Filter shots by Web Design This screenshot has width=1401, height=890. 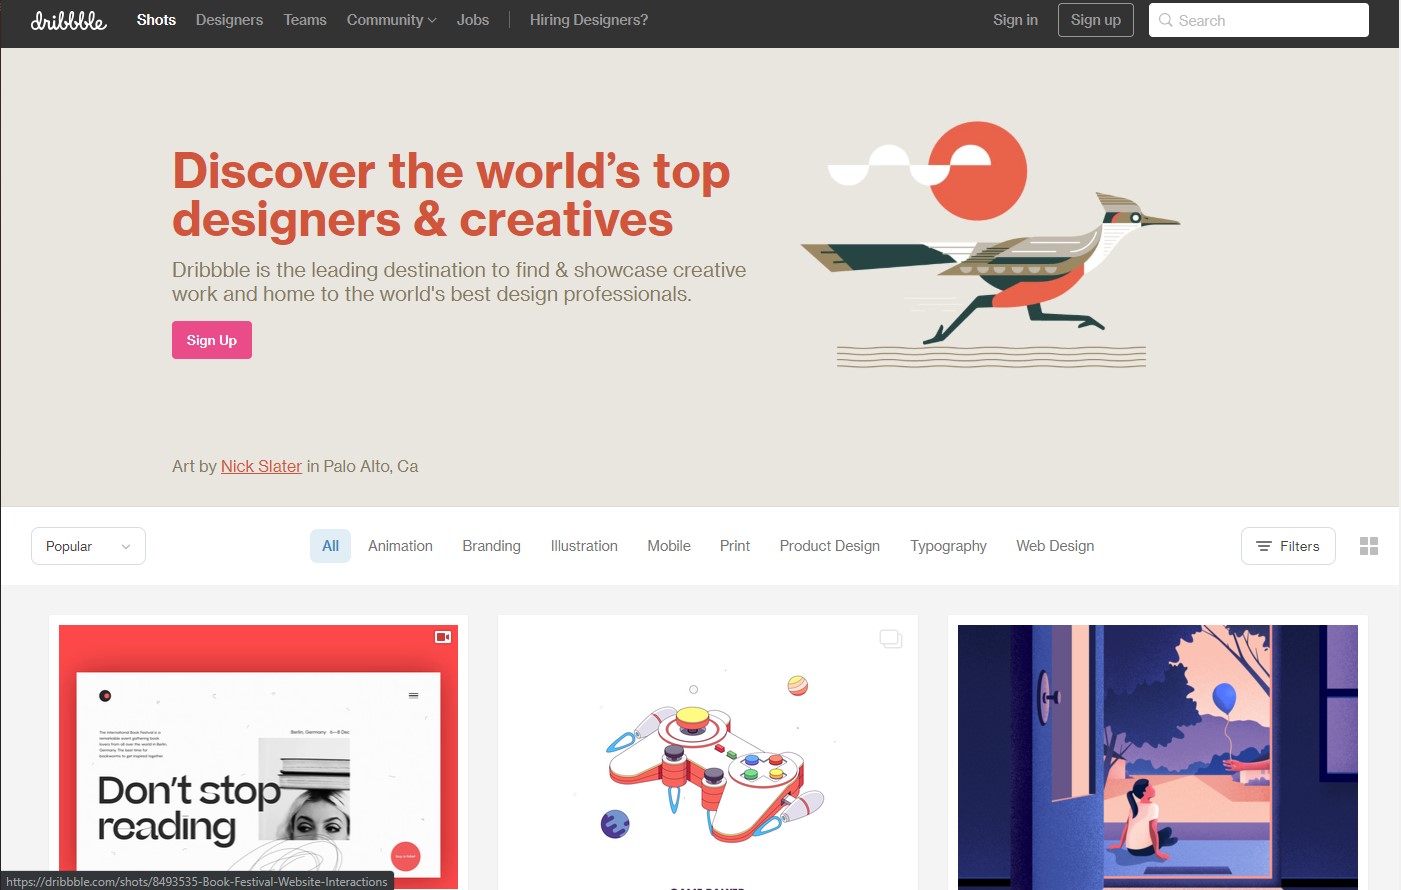(x=1055, y=546)
